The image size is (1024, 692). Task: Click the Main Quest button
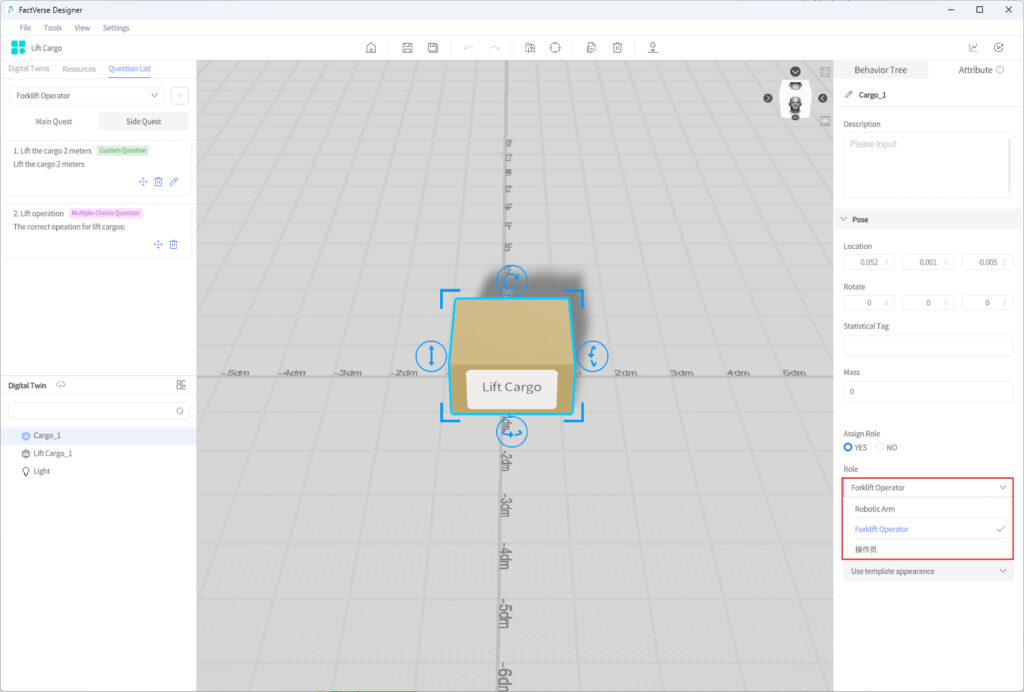coord(54,121)
